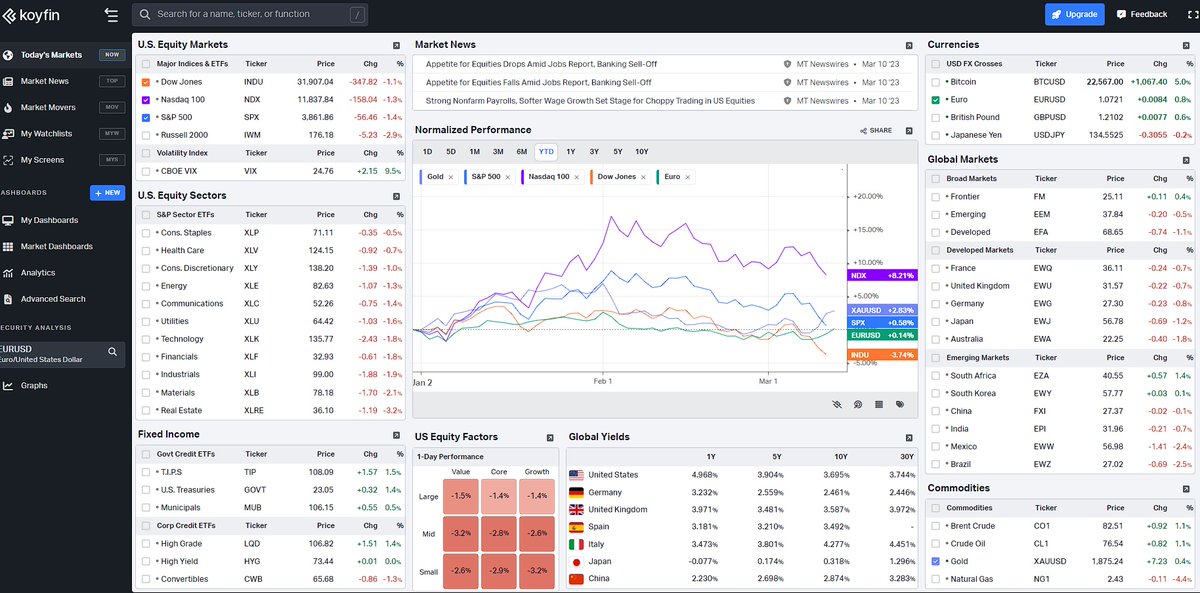This screenshot has height=593, width=1200.
Task: Click the Upgrade button
Action: [x=1075, y=14]
